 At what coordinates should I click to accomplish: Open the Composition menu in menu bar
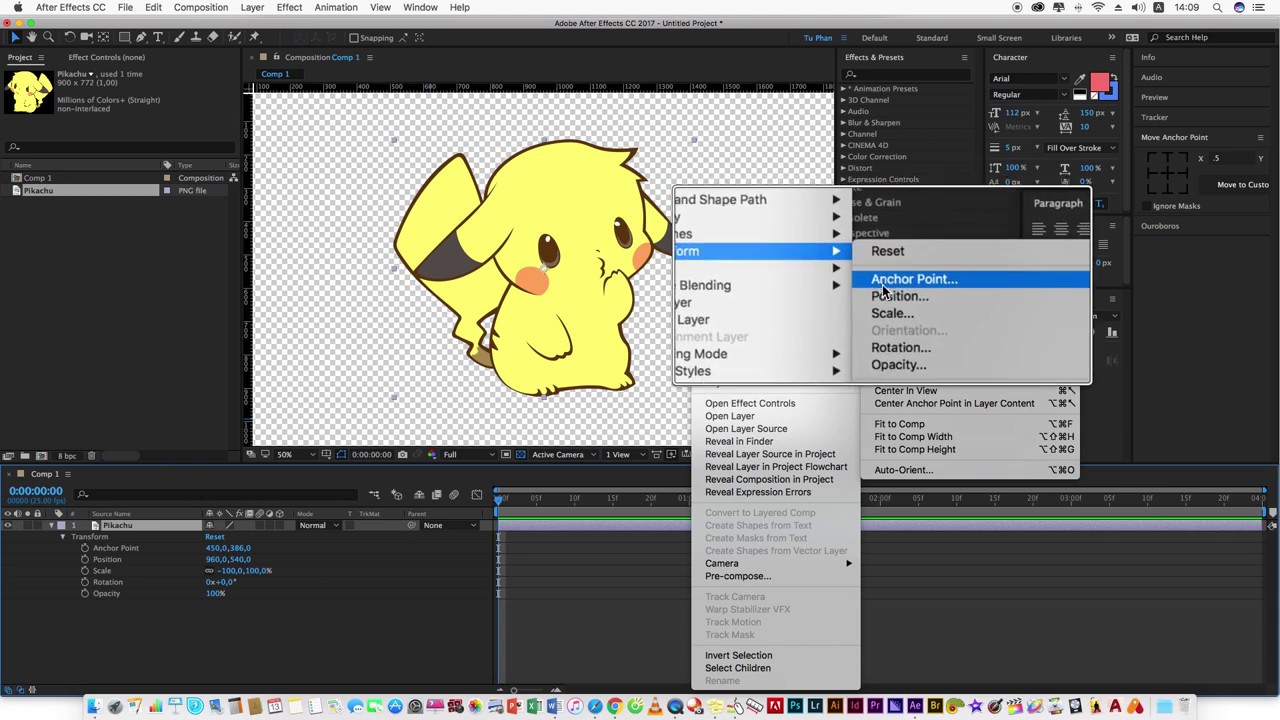200,7
